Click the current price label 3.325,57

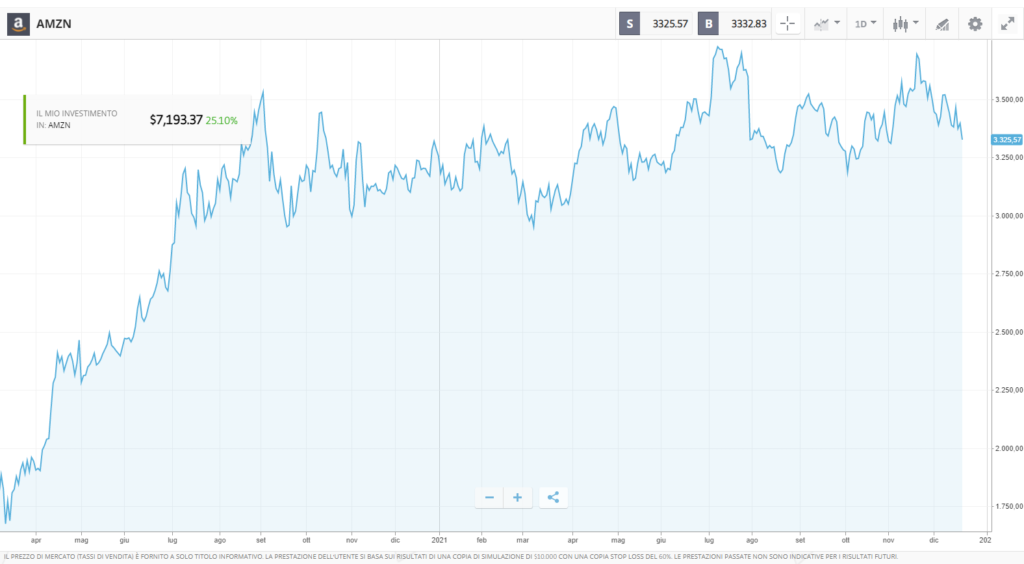click(1007, 140)
